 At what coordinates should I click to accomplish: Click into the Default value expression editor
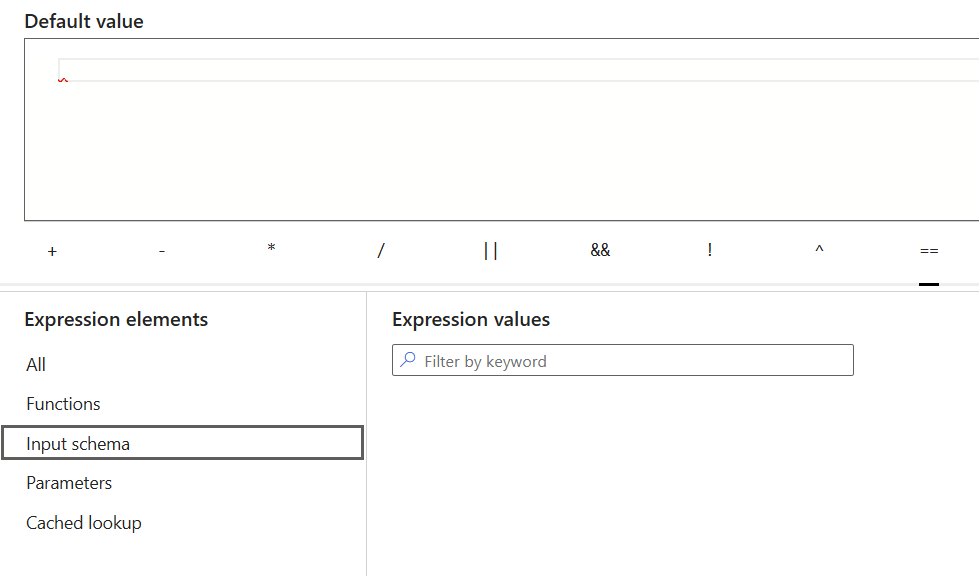[501, 130]
